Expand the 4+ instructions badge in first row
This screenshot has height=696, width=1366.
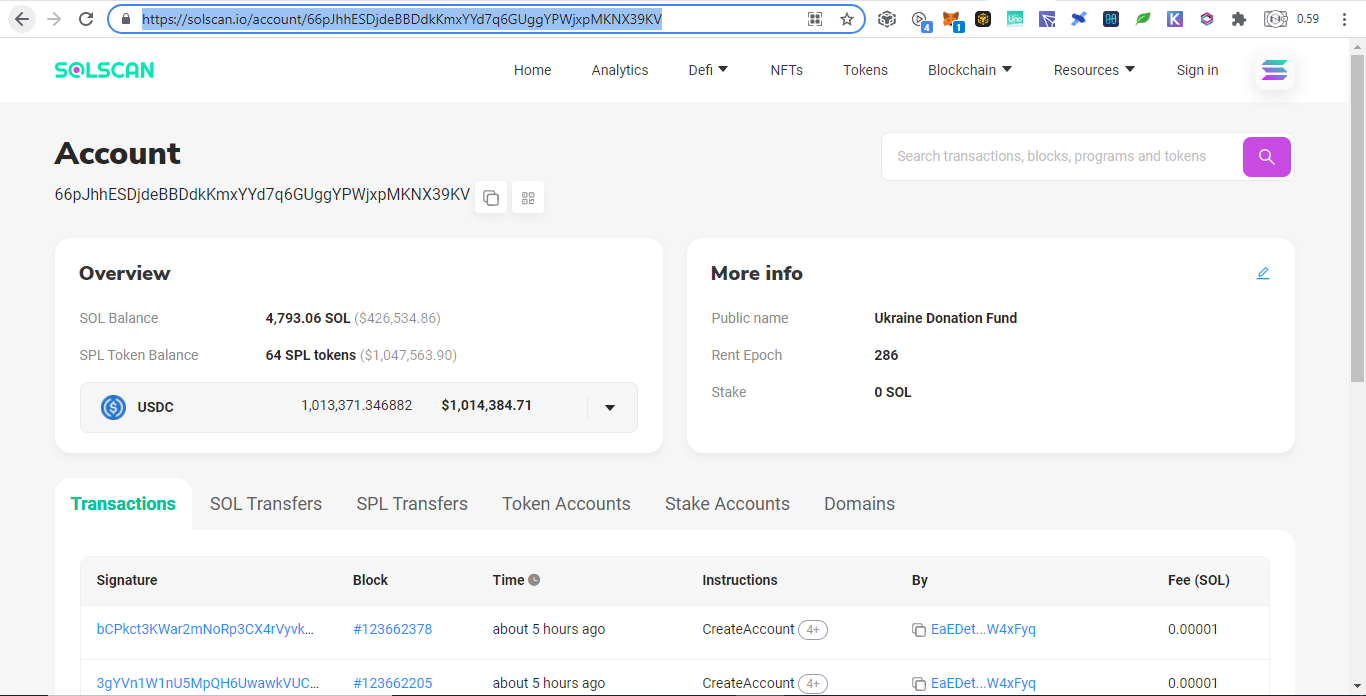[813, 630]
